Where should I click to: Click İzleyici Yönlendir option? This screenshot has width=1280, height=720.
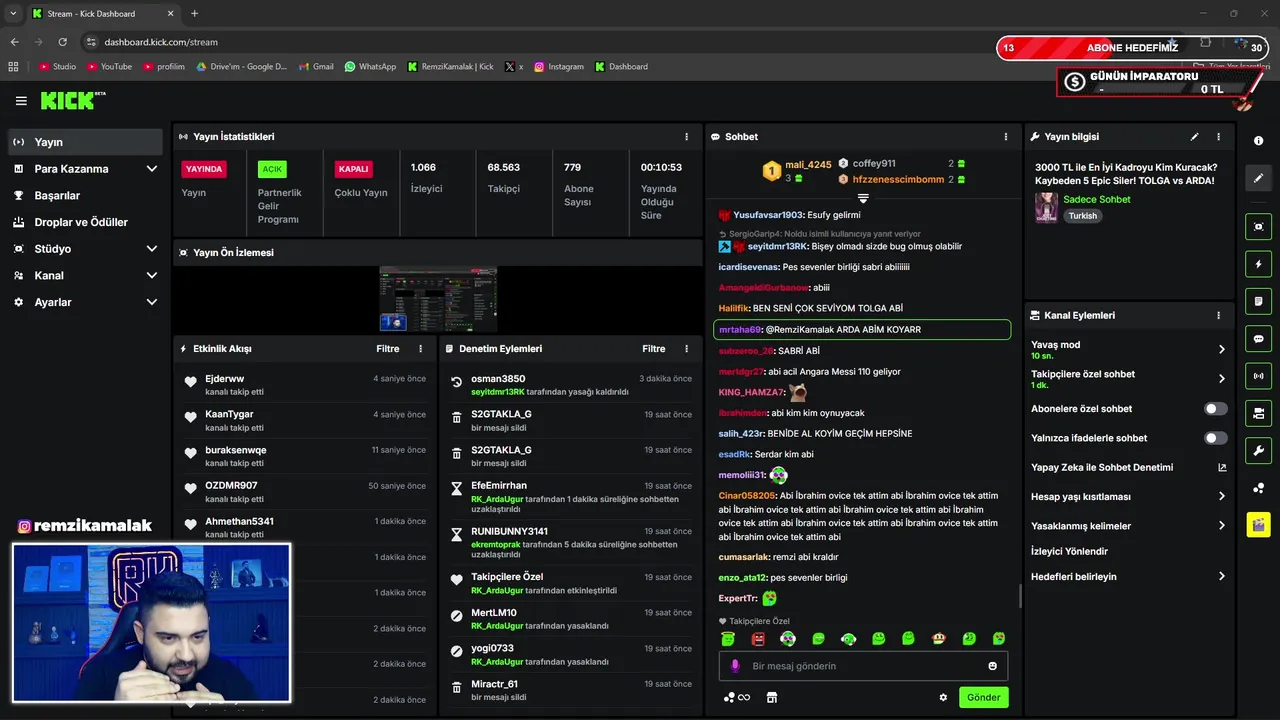pos(1069,551)
